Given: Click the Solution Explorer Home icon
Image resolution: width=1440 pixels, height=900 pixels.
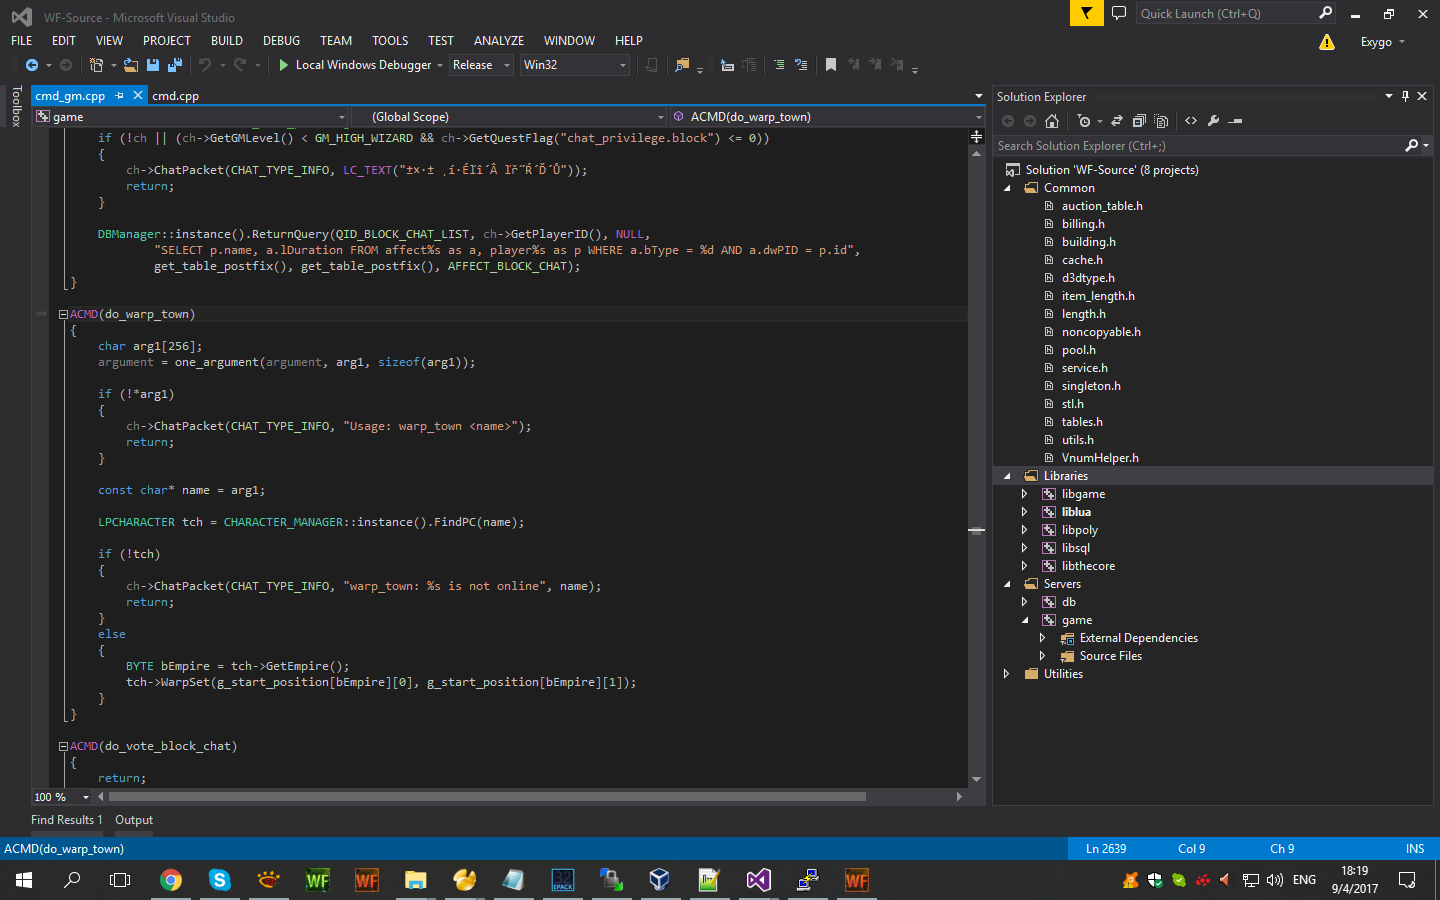Looking at the screenshot, I should point(1052,121).
